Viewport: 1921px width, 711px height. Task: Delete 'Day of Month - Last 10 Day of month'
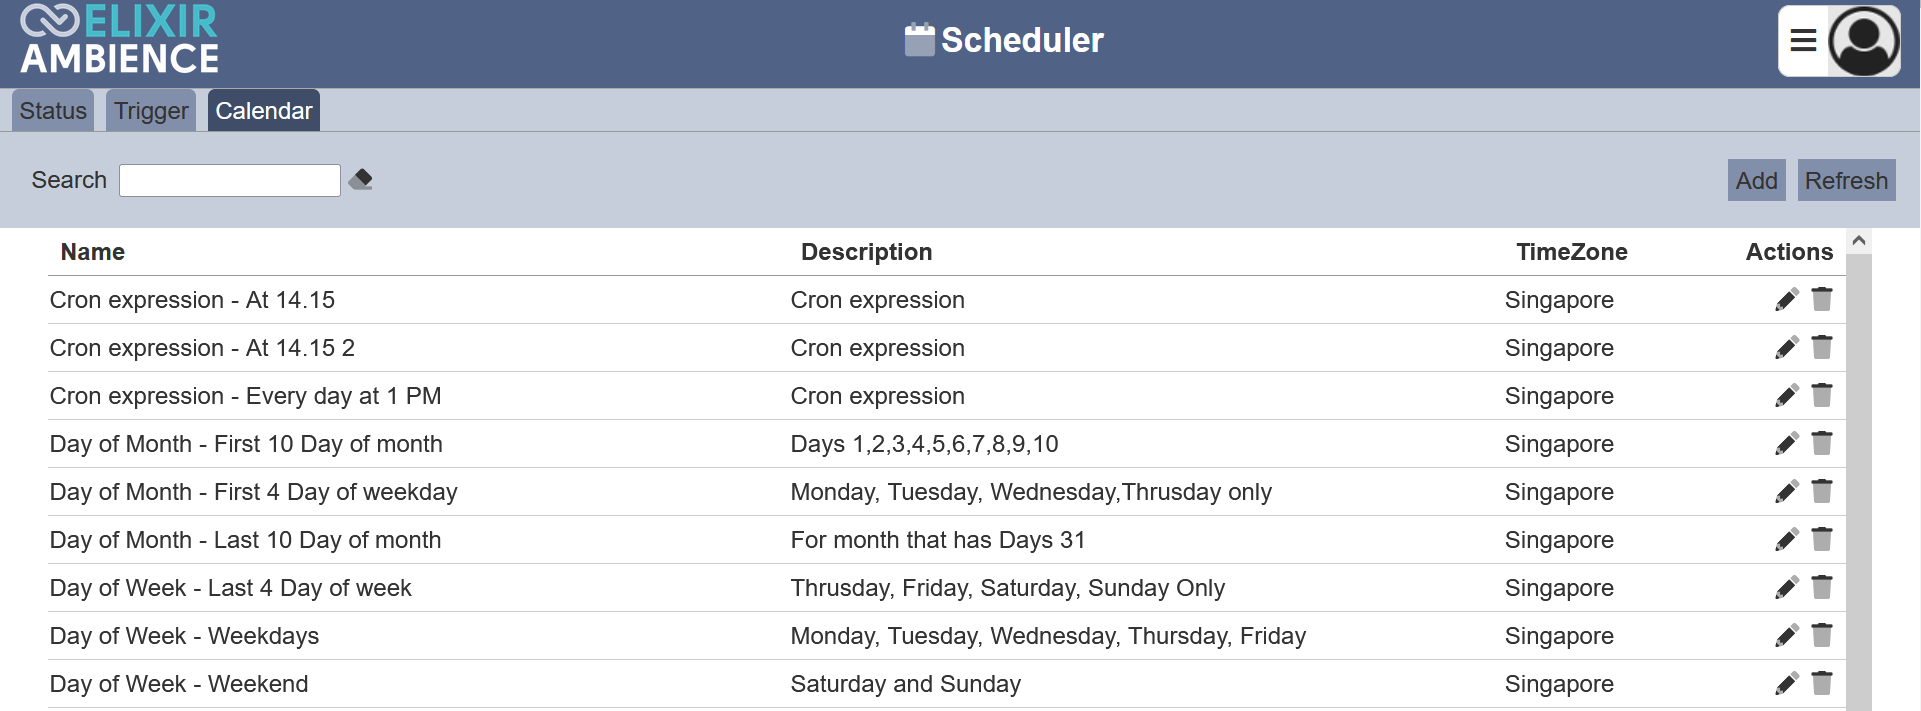tap(1822, 540)
